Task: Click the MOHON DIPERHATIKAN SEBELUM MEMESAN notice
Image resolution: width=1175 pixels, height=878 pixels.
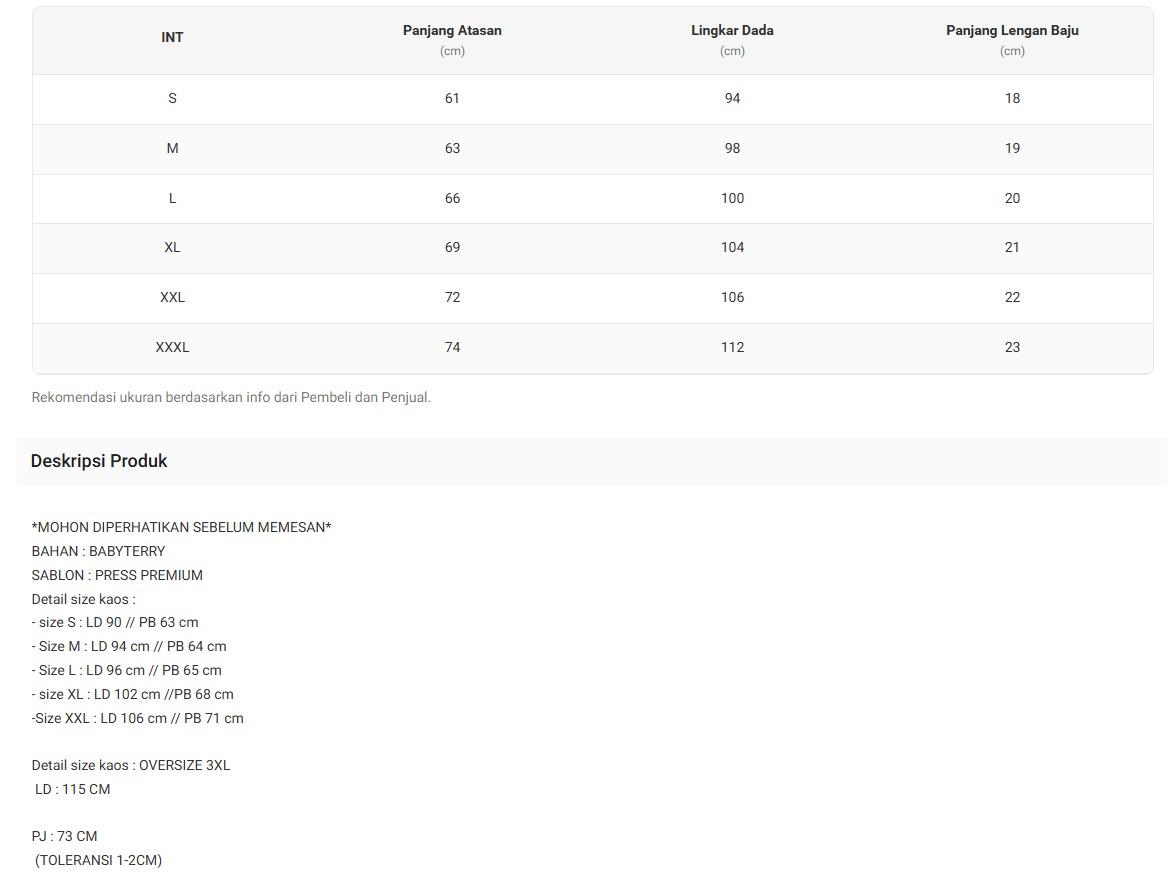Action: [x=181, y=527]
